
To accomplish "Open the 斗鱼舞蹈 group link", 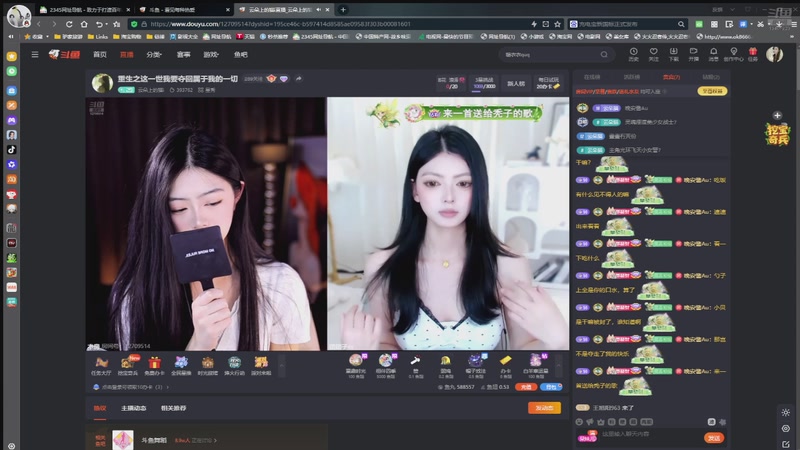I will click(x=154, y=440).
